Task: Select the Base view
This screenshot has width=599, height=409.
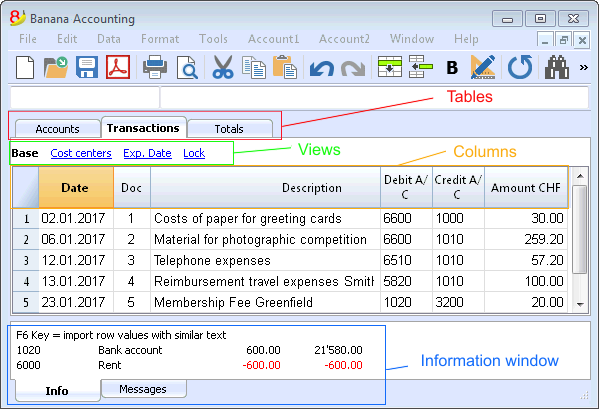Action: (x=25, y=153)
